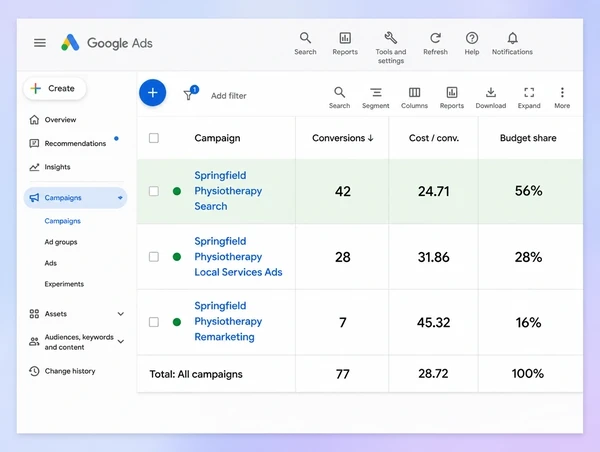Image resolution: width=600 pixels, height=452 pixels.
Task: Open Springfield Physiotherapy Search campaign link
Action: (228, 191)
